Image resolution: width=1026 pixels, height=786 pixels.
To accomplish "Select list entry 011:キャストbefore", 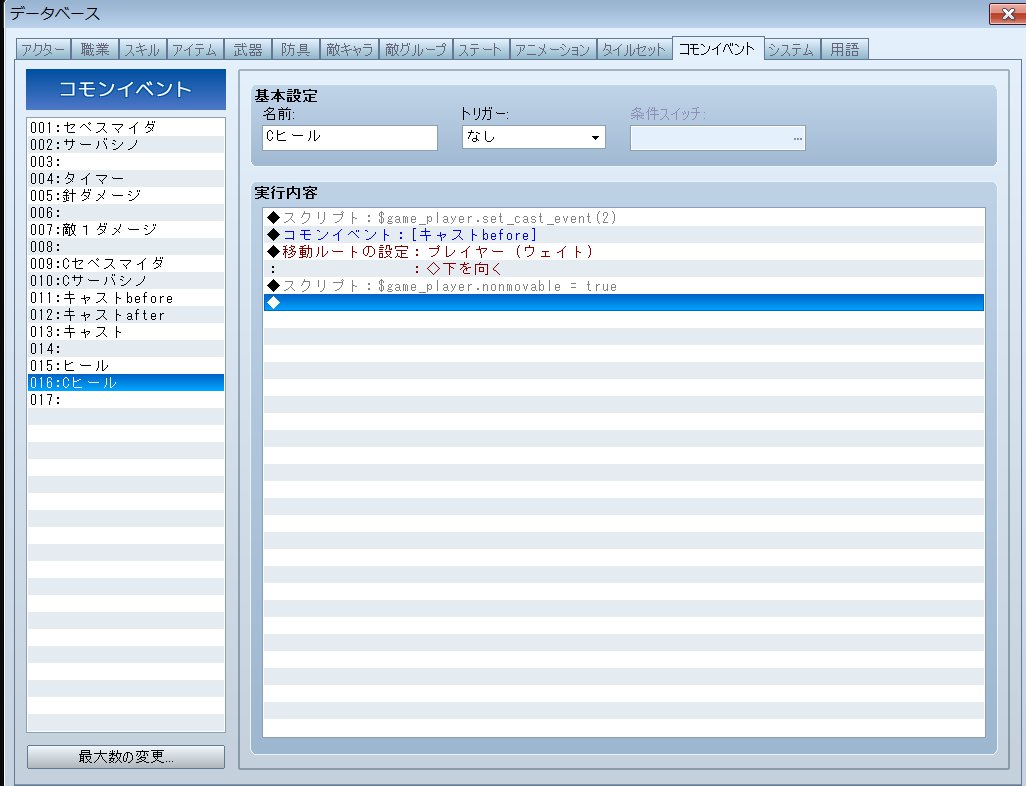I will coord(126,297).
